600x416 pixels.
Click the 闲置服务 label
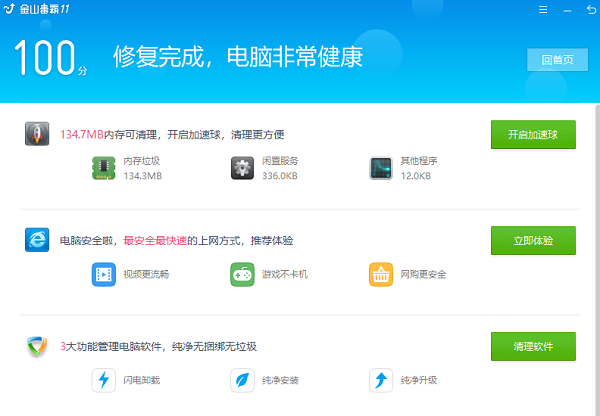point(280,161)
